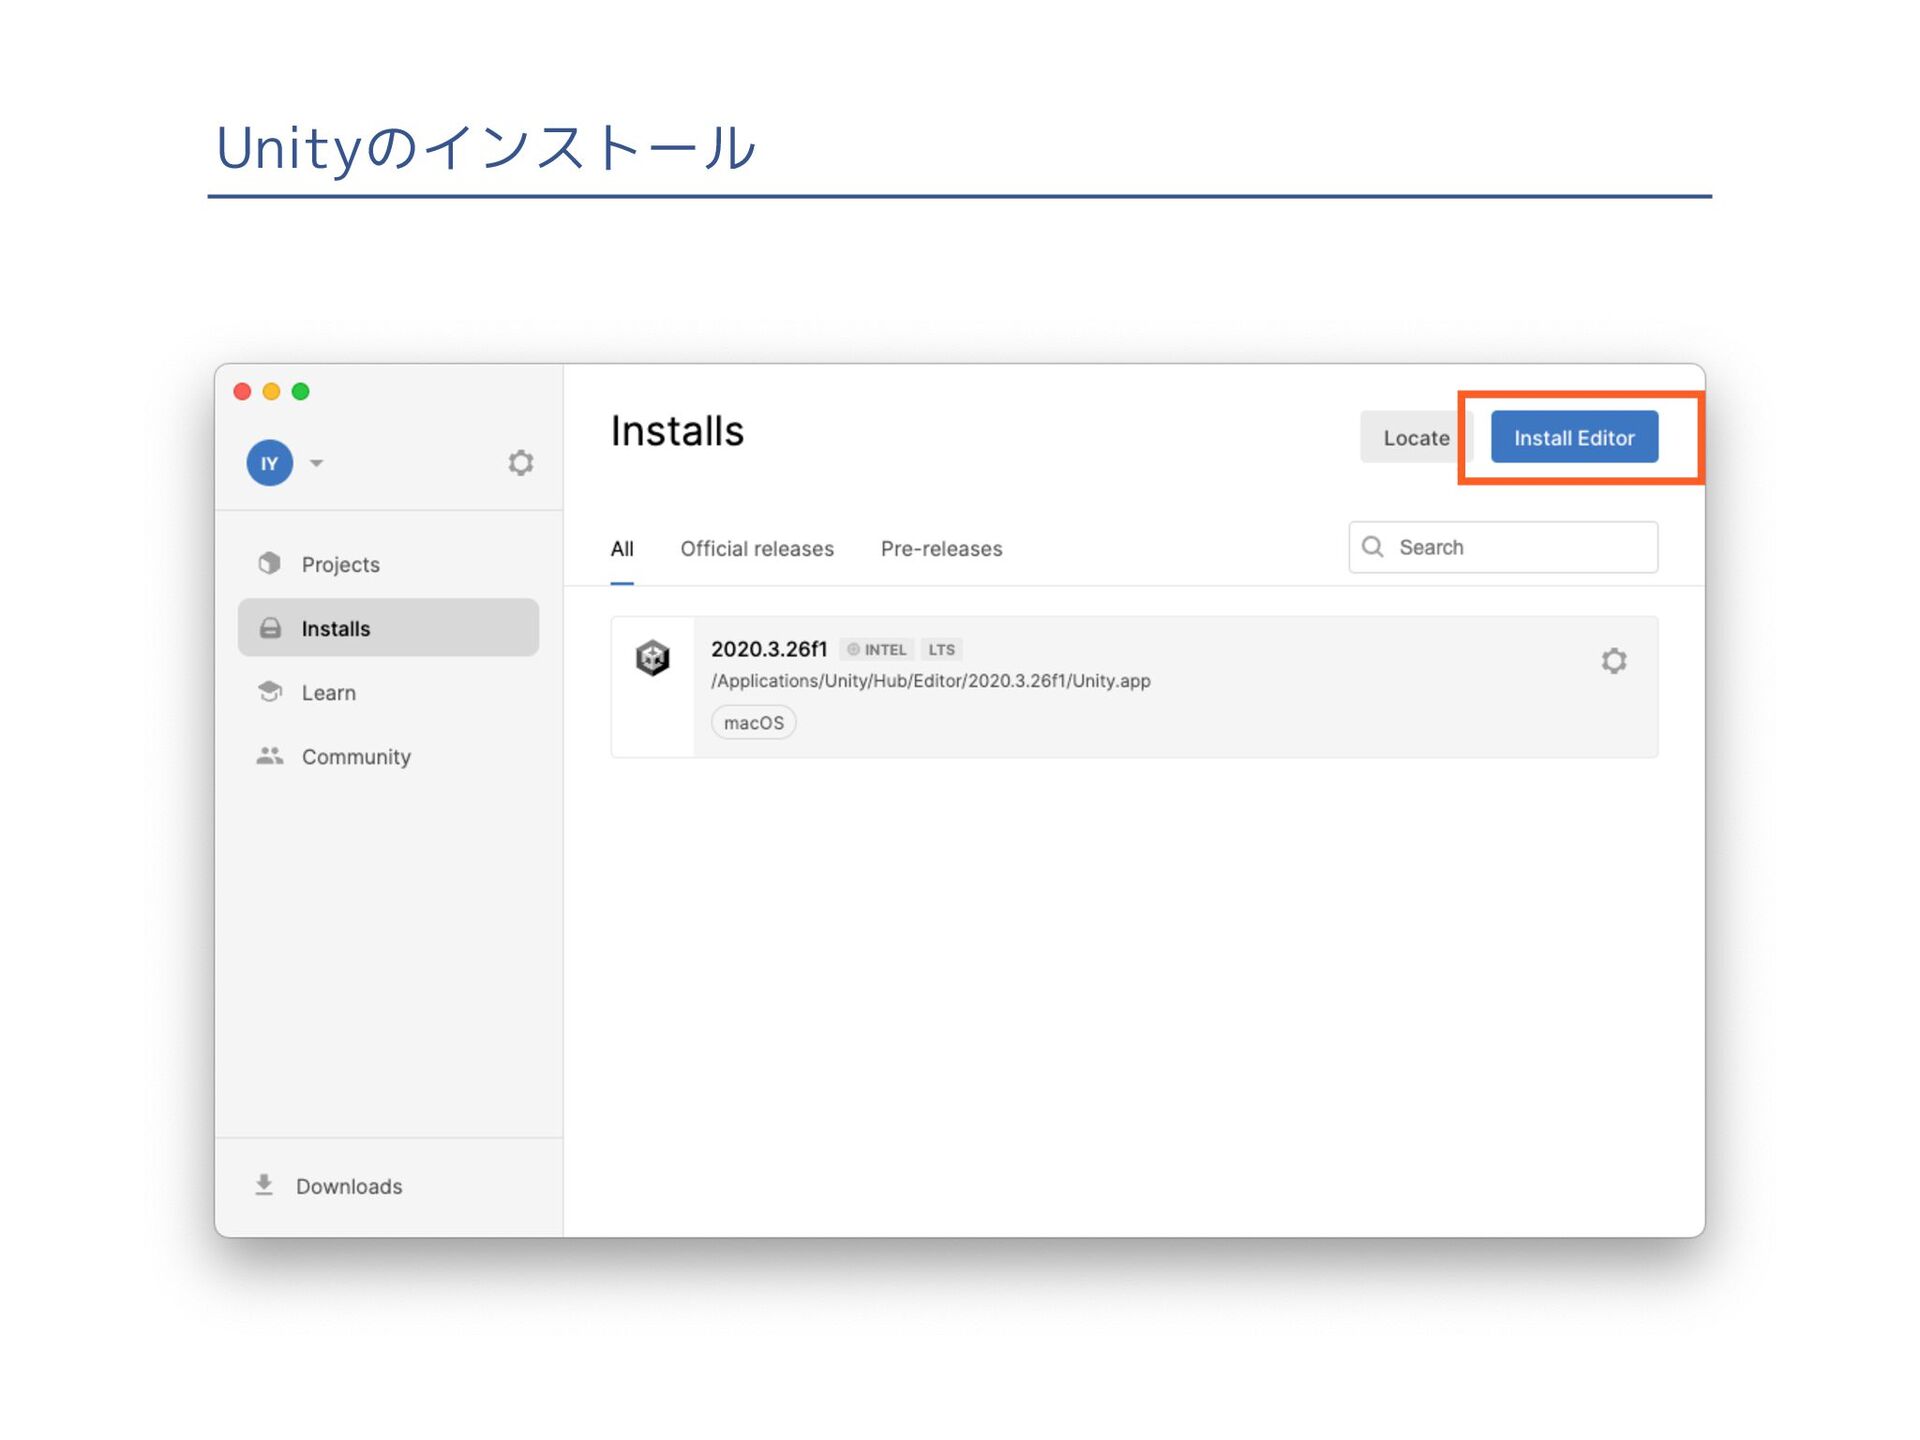Screen dimensions: 1920x1440
Task: Switch to the All tab
Action: tap(621, 548)
